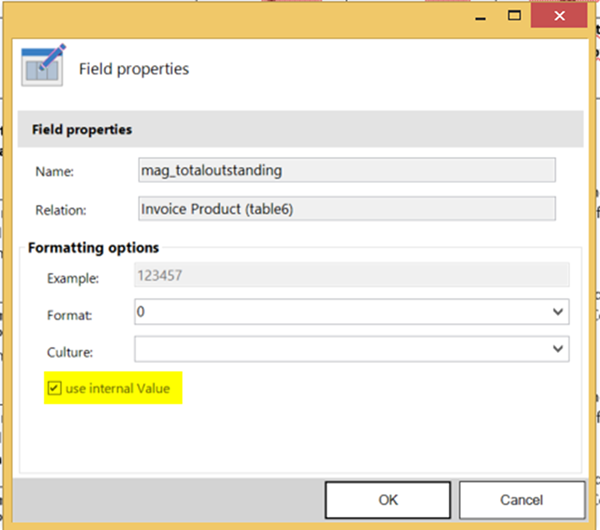
Task: Click the Culture: label
Action: (x=69, y=352)
